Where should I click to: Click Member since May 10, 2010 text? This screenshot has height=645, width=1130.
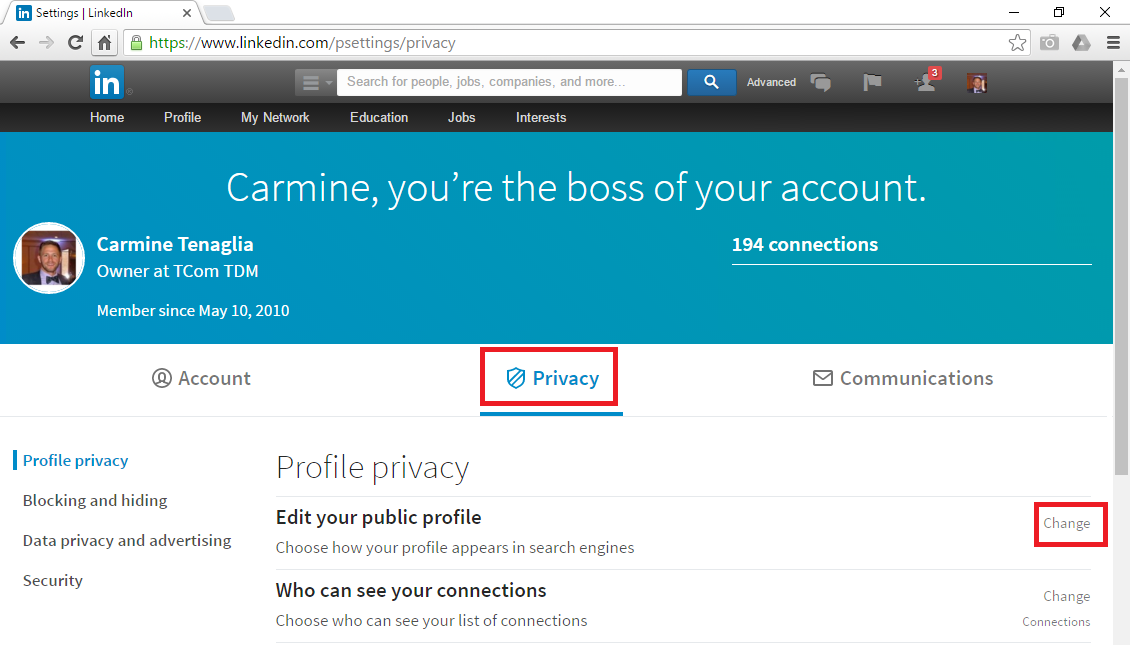[x=193, y=311]
